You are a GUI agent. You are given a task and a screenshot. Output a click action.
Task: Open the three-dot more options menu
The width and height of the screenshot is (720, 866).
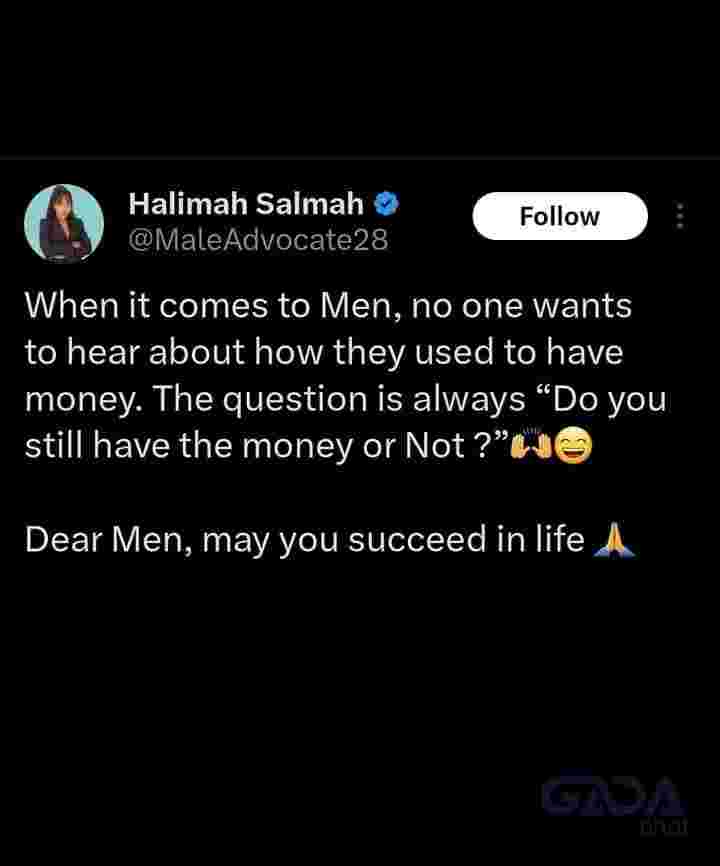pyautogui.click(x=680, y=216)
